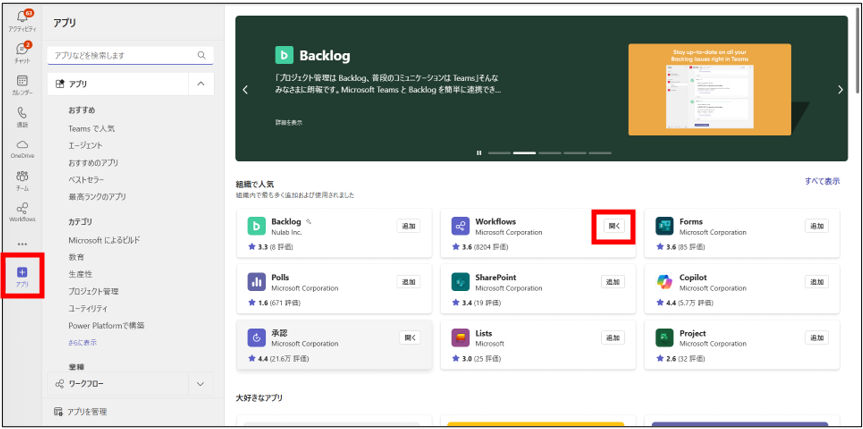Select 生産性 category
The width and height of the screenshot is (863, 429).
[80, 274]
